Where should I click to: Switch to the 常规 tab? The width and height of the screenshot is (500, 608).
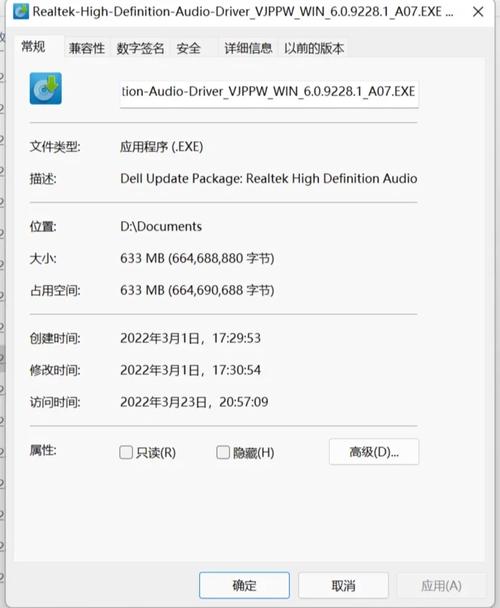pos(33,47)
